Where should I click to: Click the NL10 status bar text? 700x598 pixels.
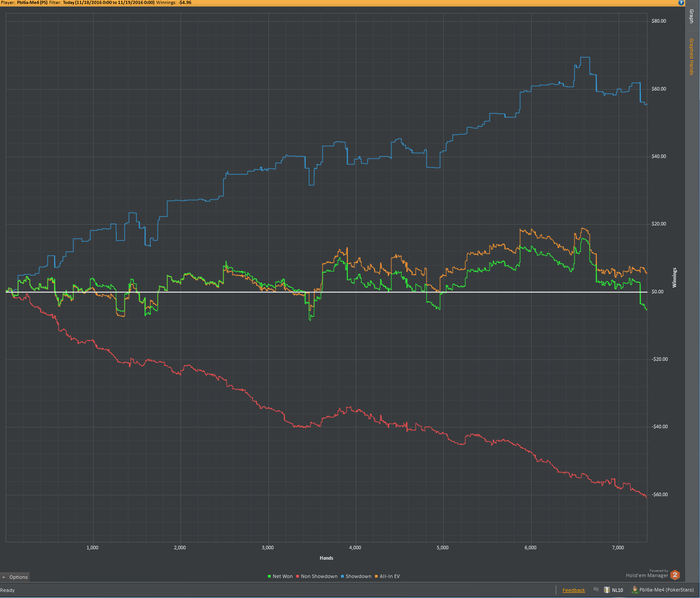tap(617, 590)
